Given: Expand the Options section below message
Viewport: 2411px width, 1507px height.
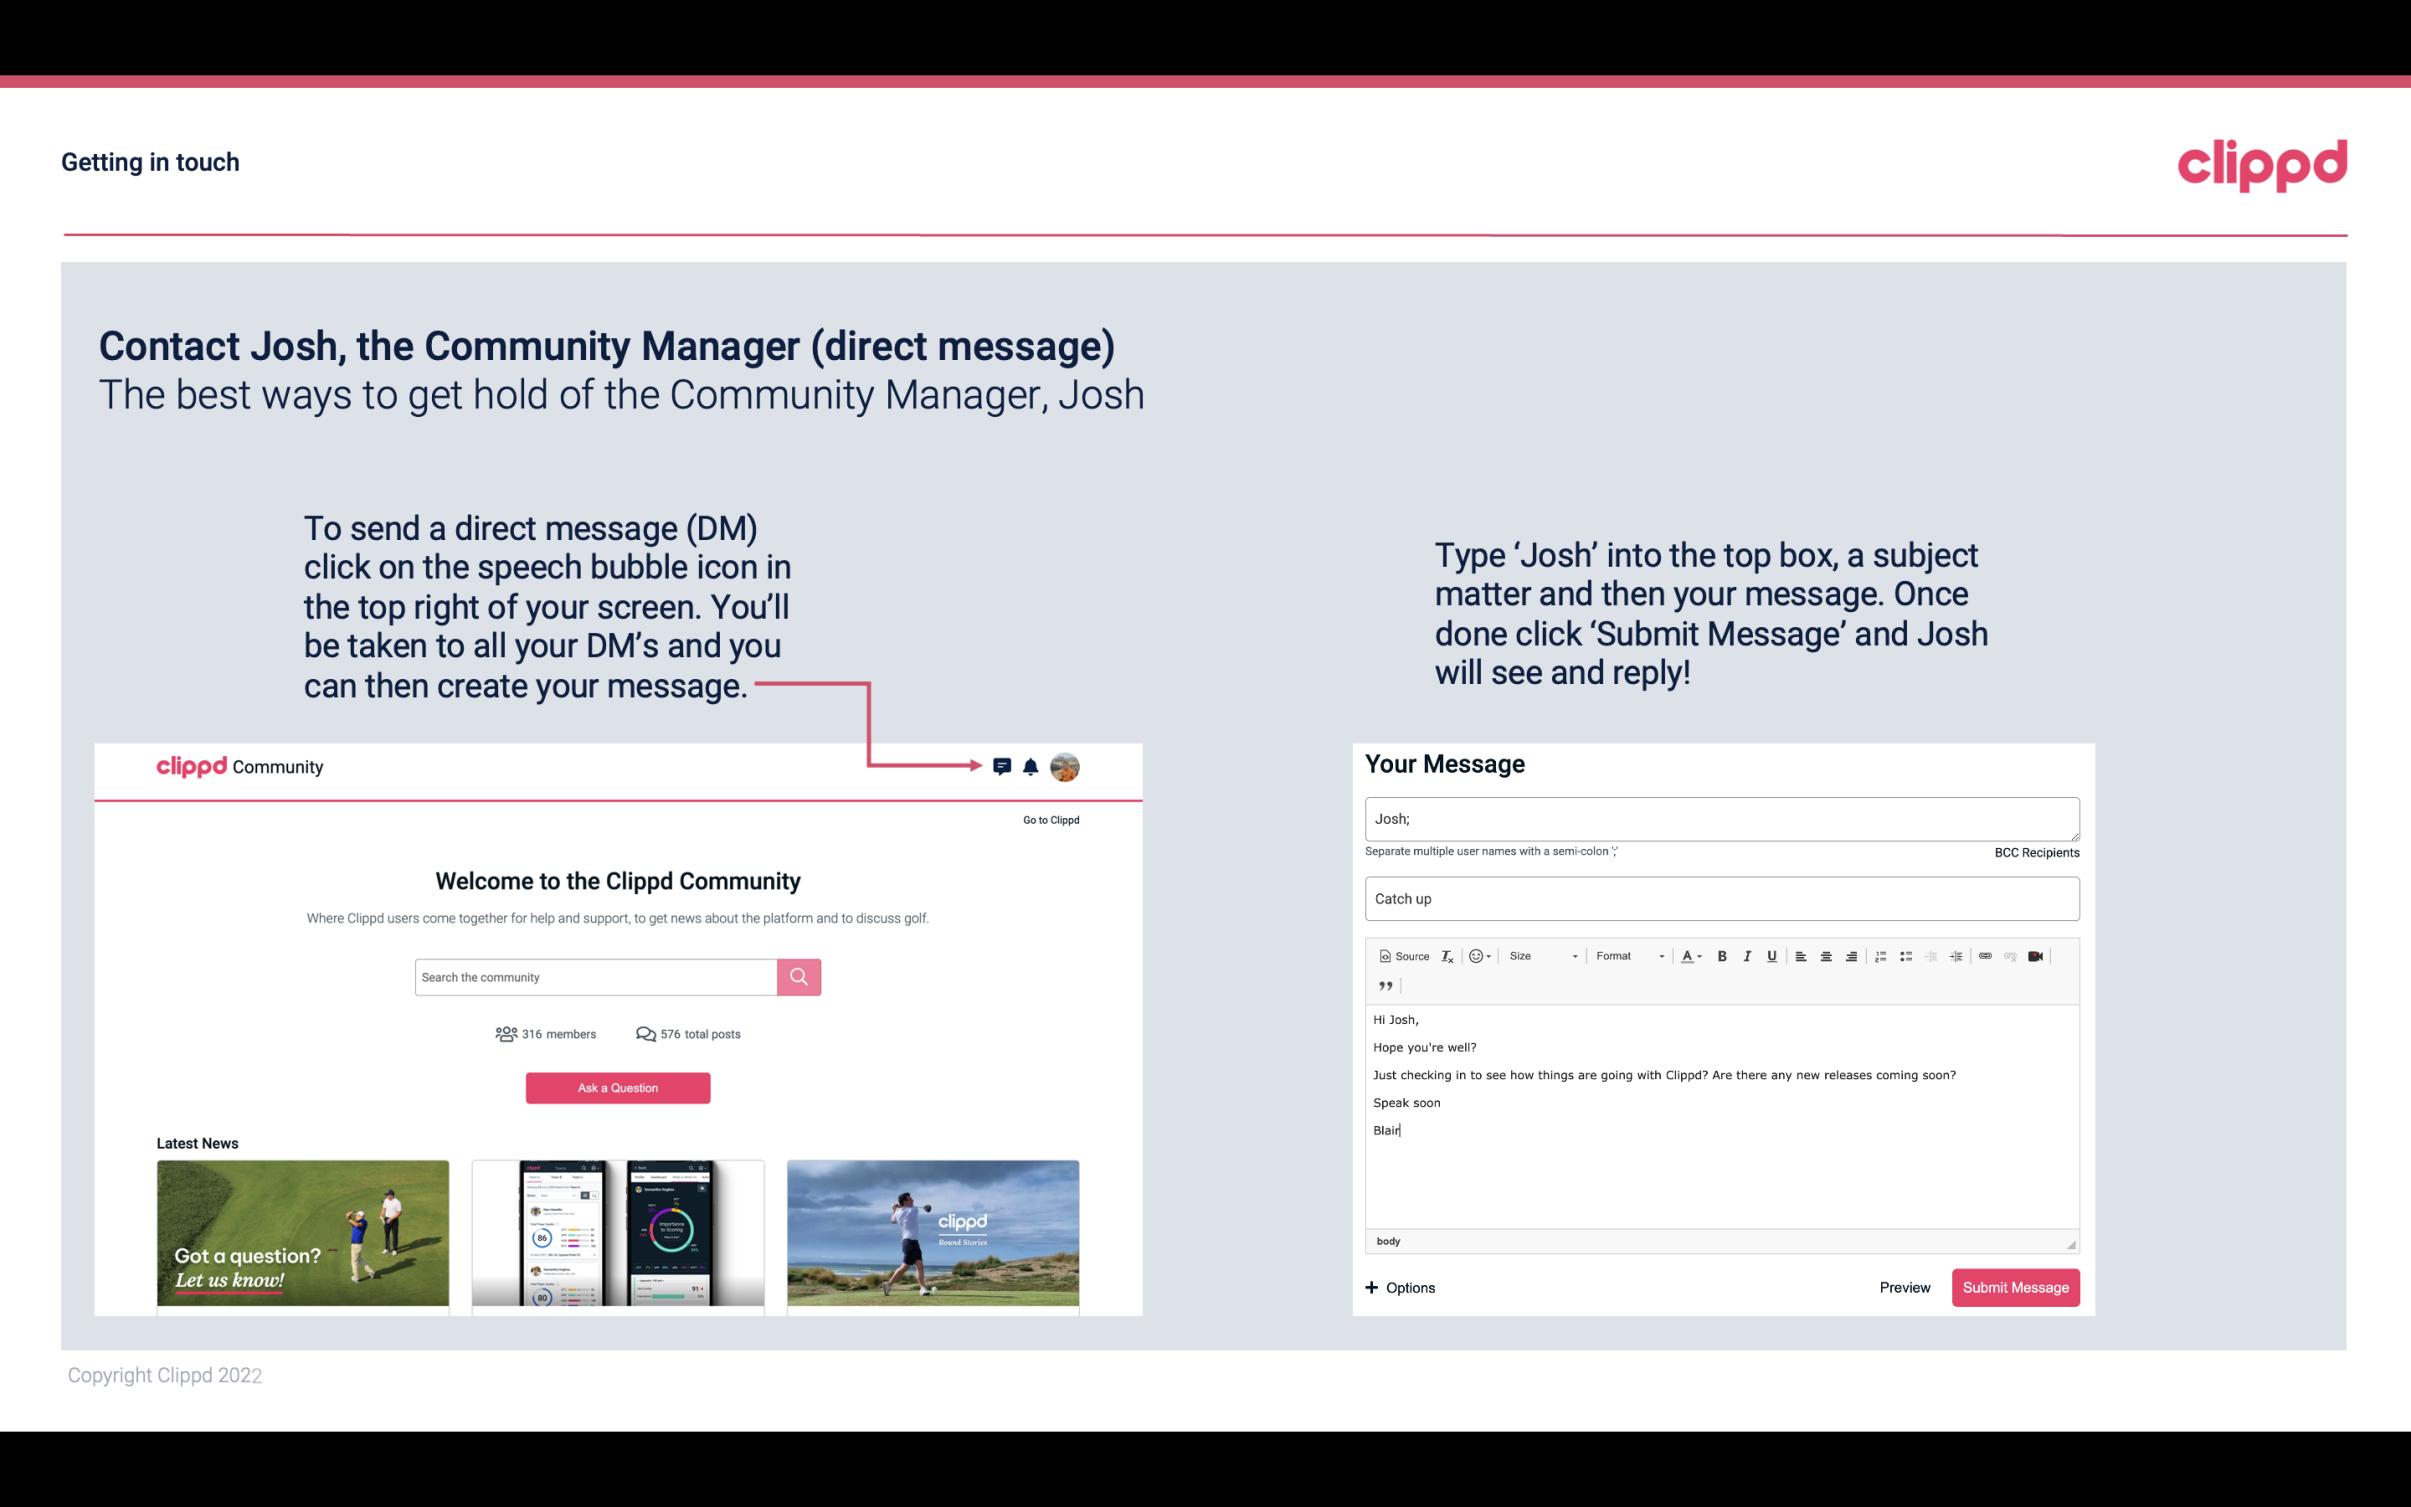Looking at the screenshot, I should click(1401, 1287).
